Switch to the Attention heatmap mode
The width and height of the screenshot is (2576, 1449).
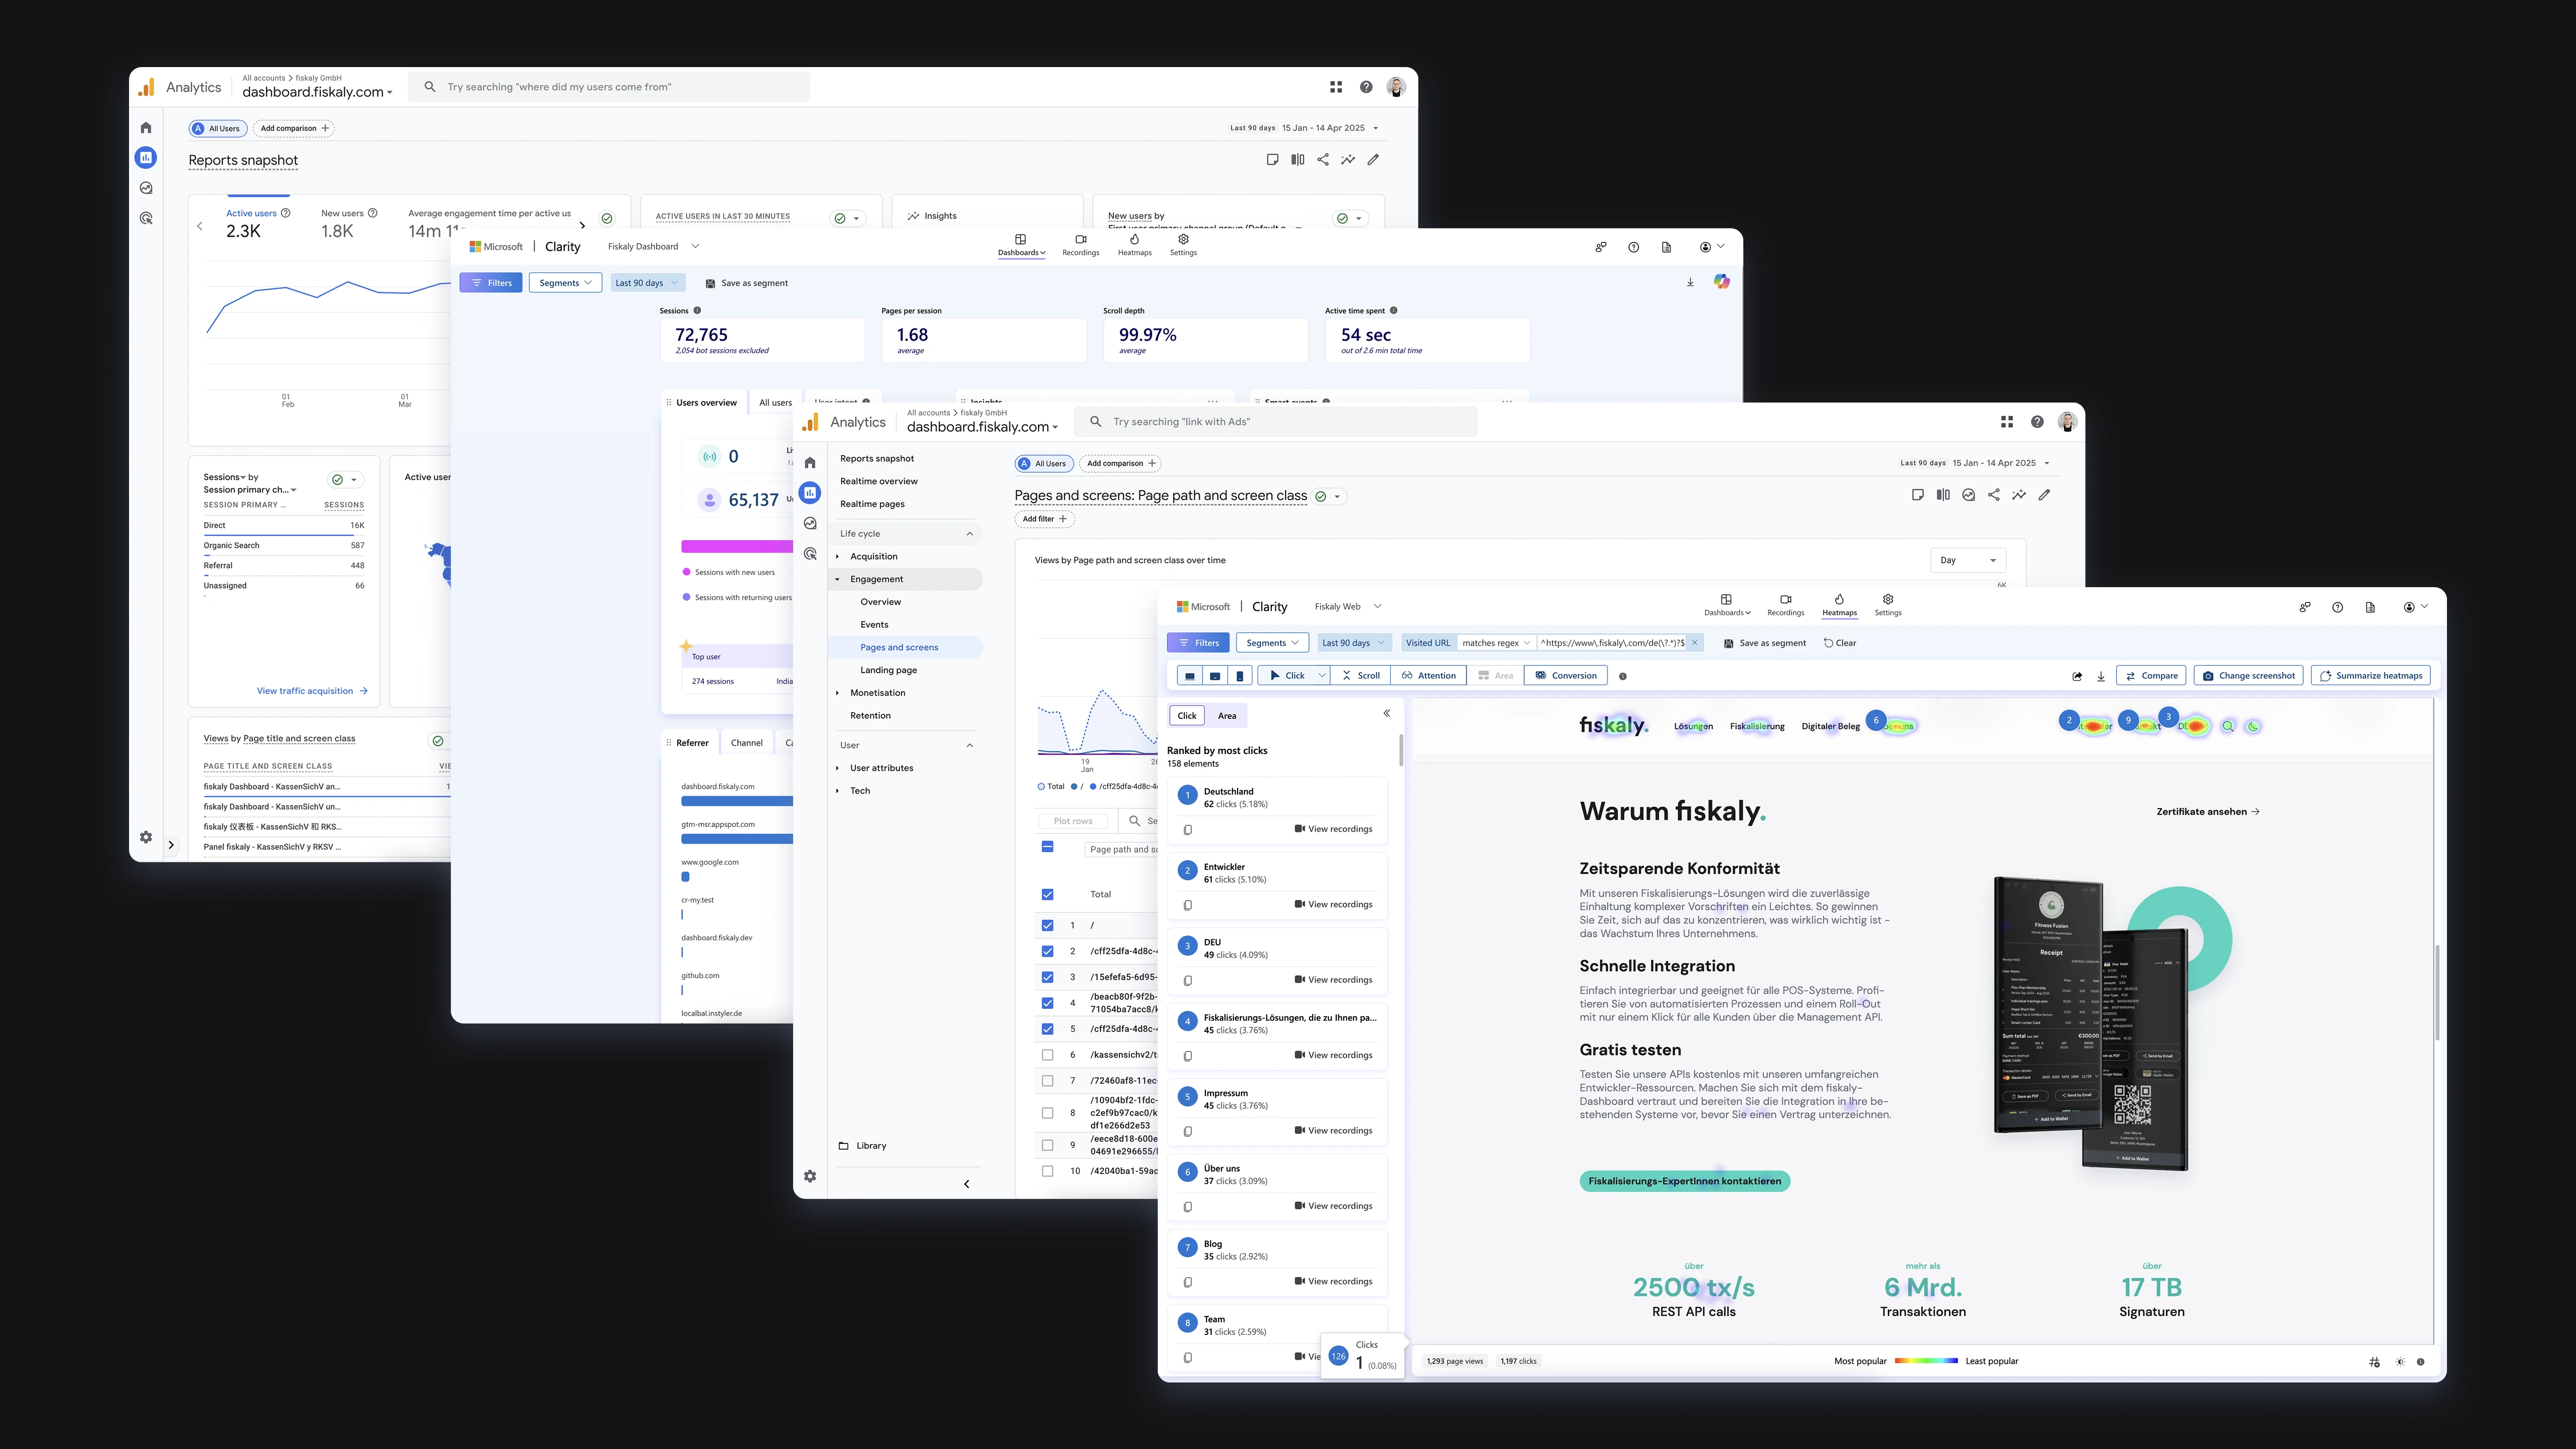pos(1428,675)
